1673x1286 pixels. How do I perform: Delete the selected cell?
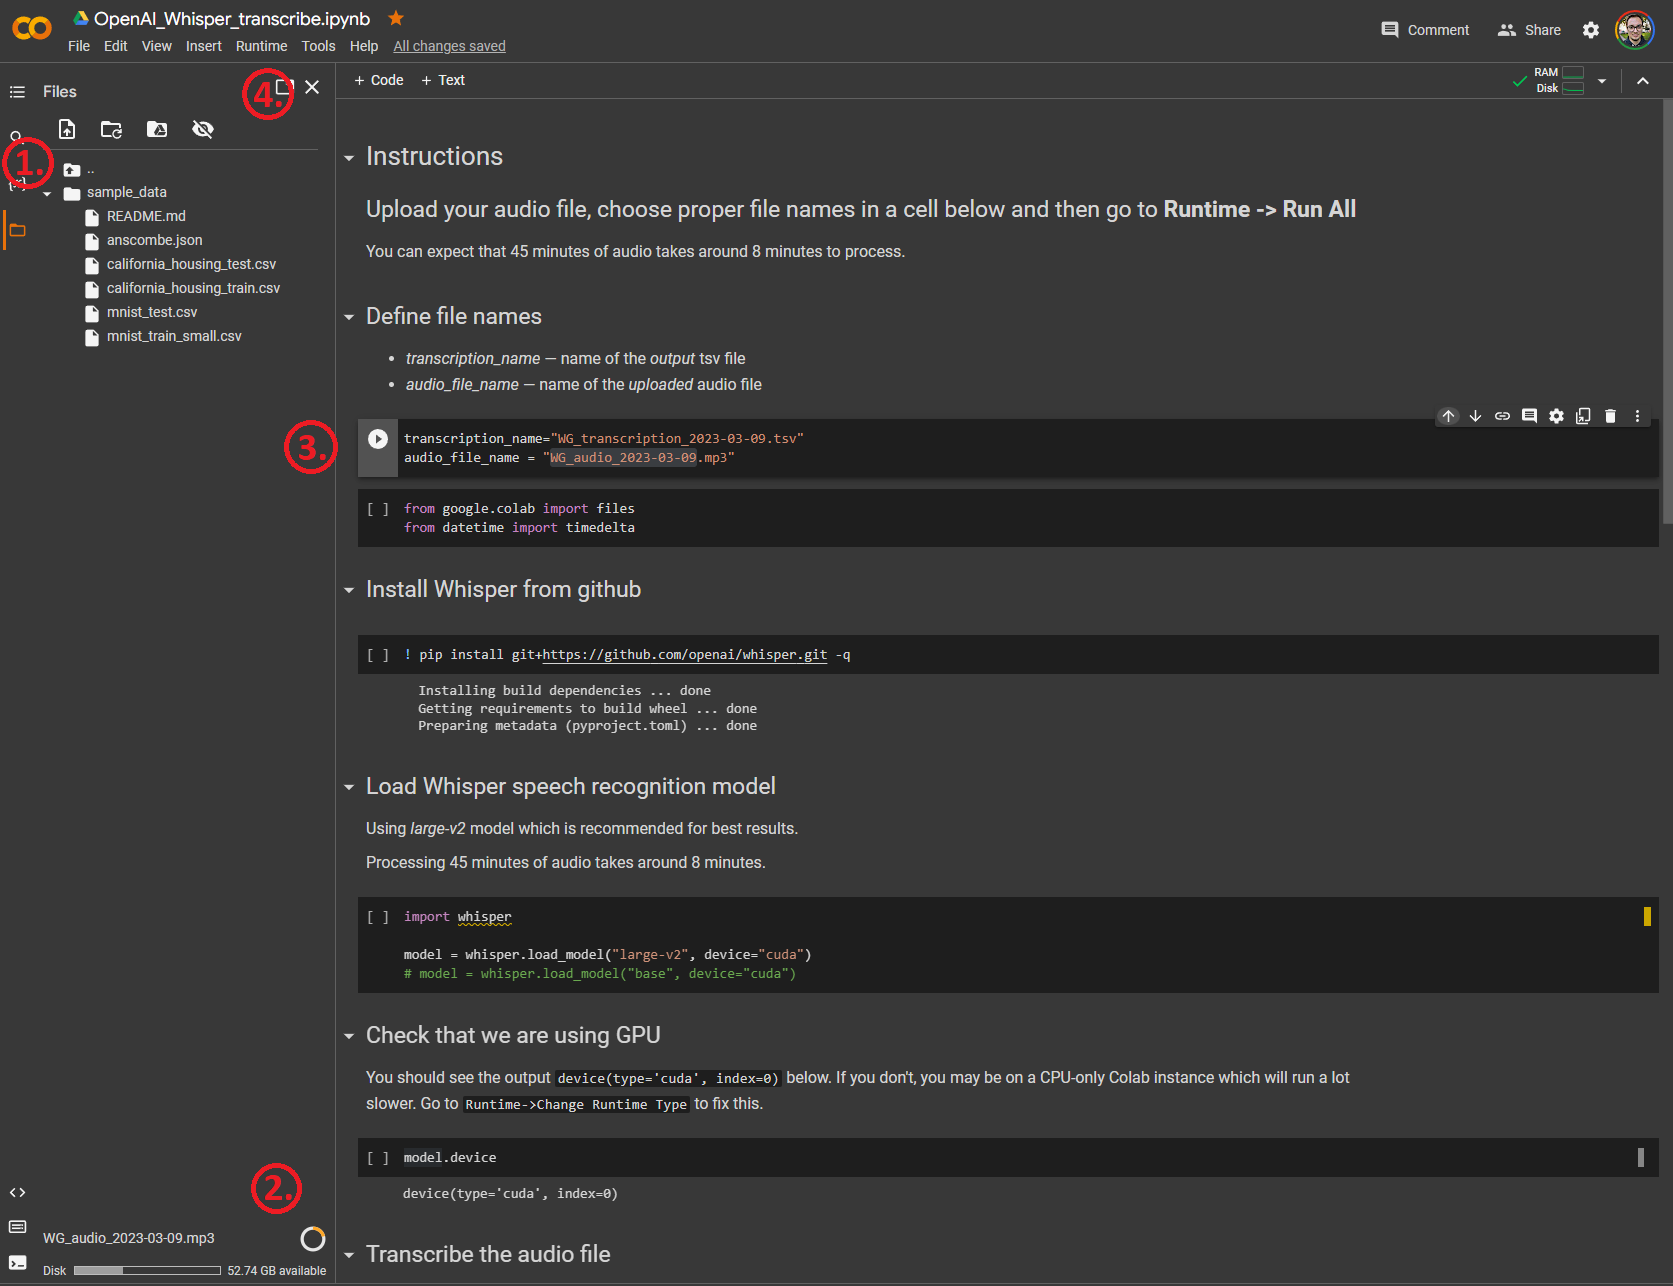click(1610, 416)
